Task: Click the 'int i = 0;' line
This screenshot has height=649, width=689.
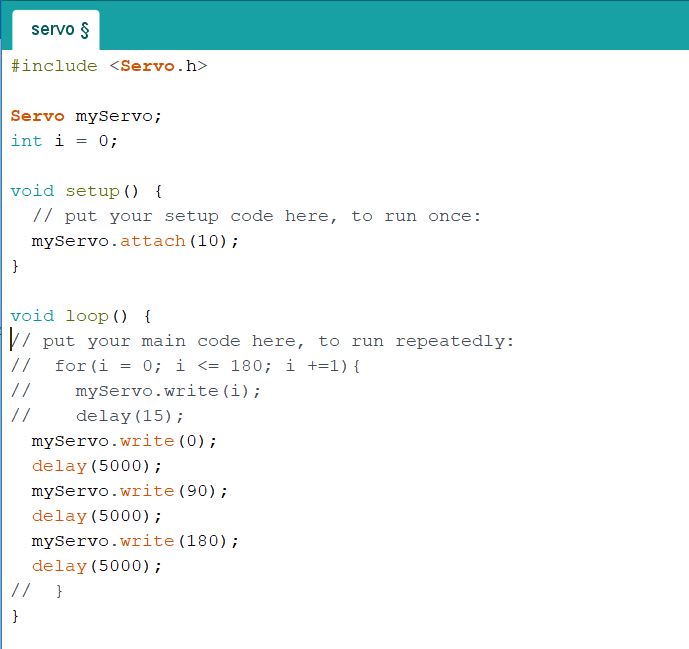Action: (64, 141)
